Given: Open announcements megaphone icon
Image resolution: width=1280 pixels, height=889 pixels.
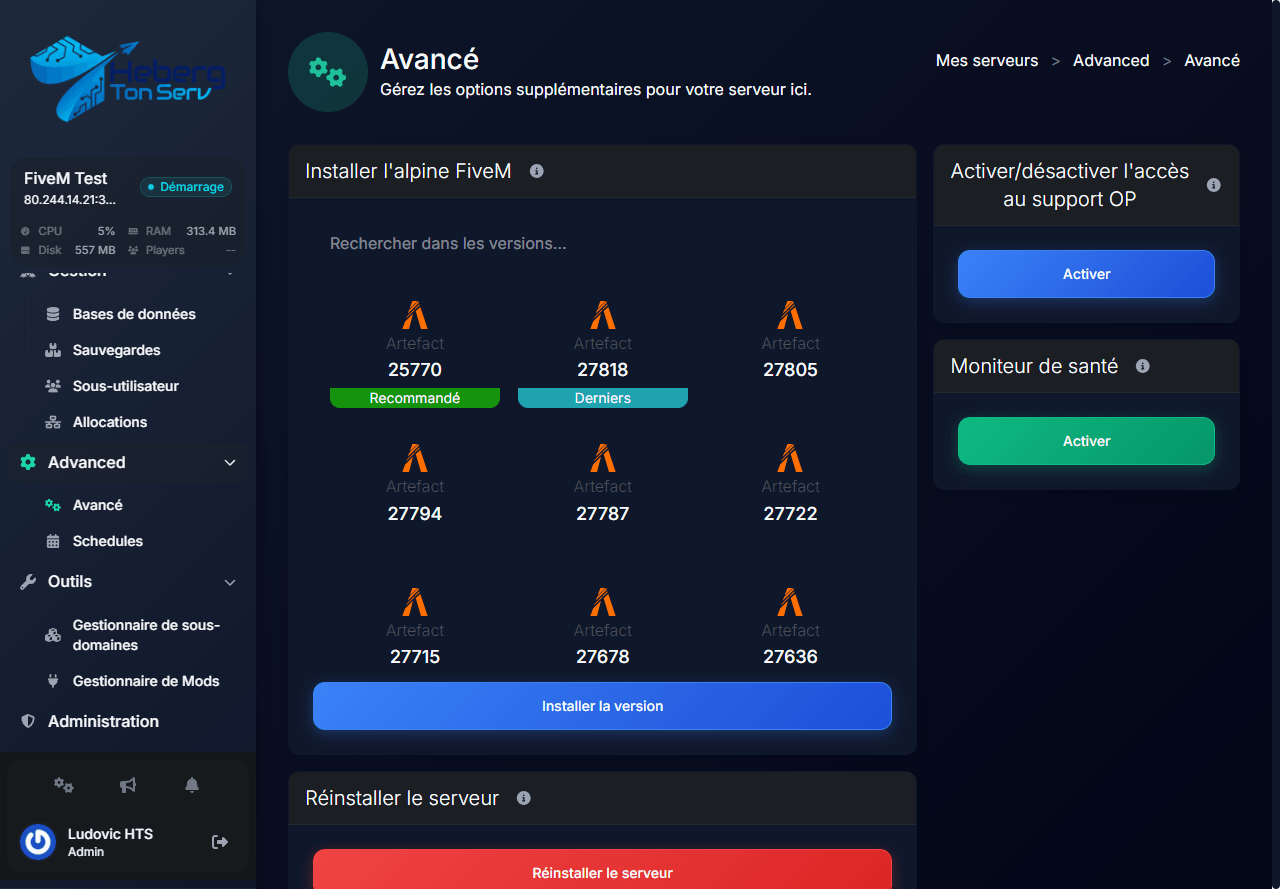Looking at the screenshot, I should tap(128, 785).
